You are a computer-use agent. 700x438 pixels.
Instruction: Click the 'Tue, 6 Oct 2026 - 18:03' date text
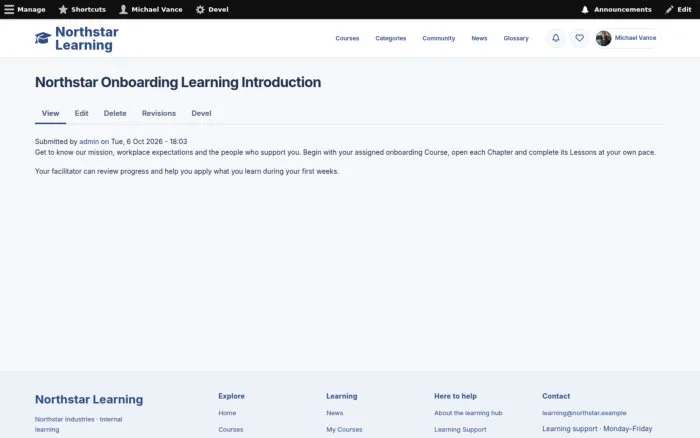149,142
